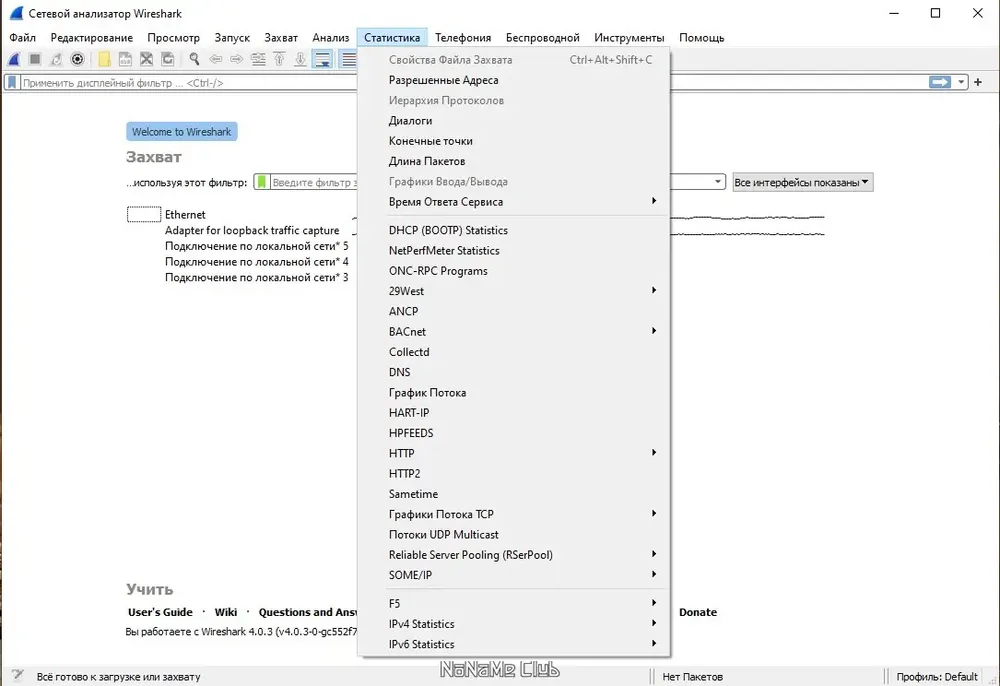Go to next packet arrow icon
Viewport: 1000px width, 686px height.
pos(237,60)
